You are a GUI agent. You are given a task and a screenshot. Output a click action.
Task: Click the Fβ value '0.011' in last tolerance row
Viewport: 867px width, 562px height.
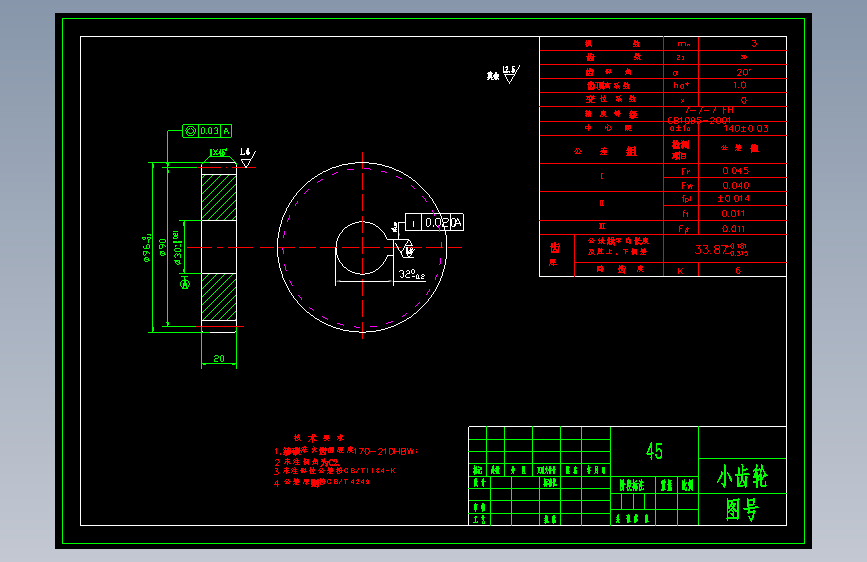733,228
